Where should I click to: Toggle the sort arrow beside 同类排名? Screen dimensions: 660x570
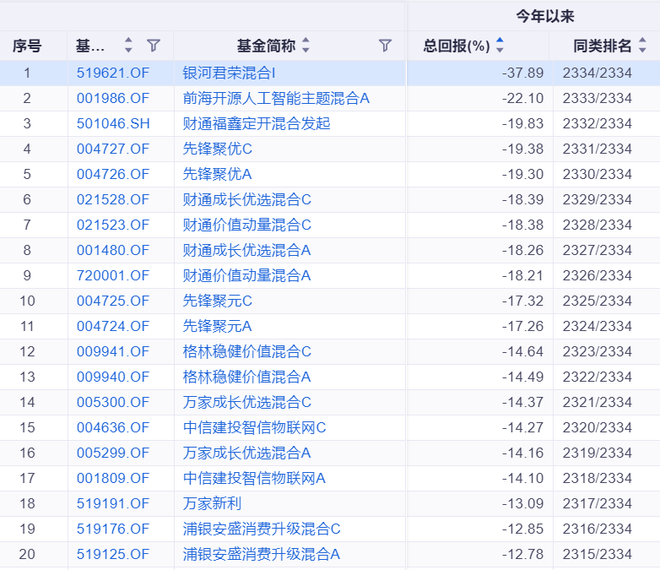point(641,46)
